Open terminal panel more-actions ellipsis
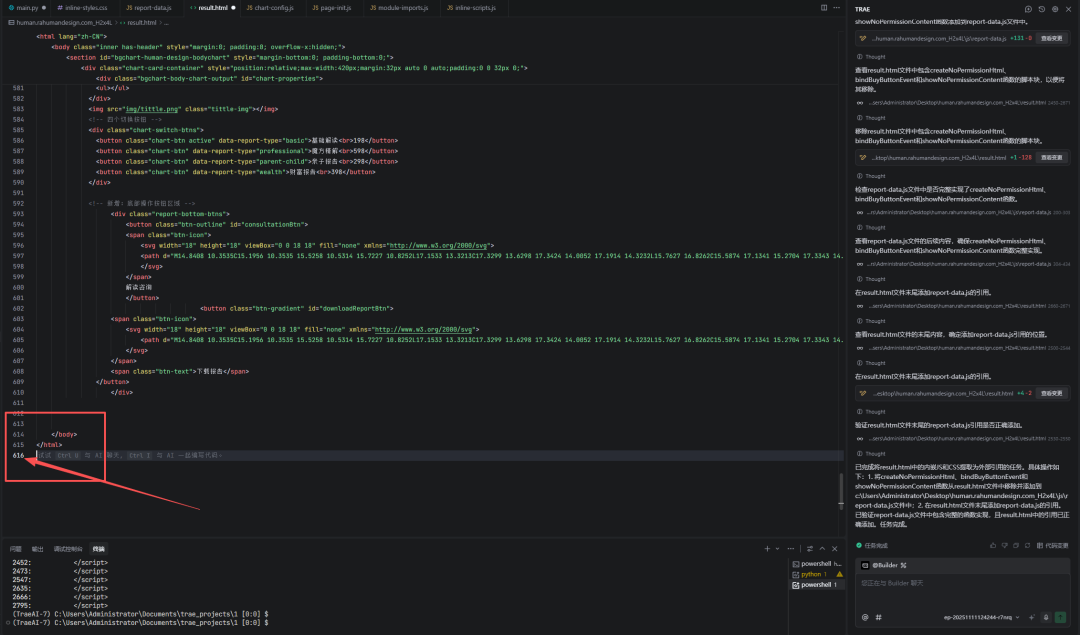 tap(791, 549)
